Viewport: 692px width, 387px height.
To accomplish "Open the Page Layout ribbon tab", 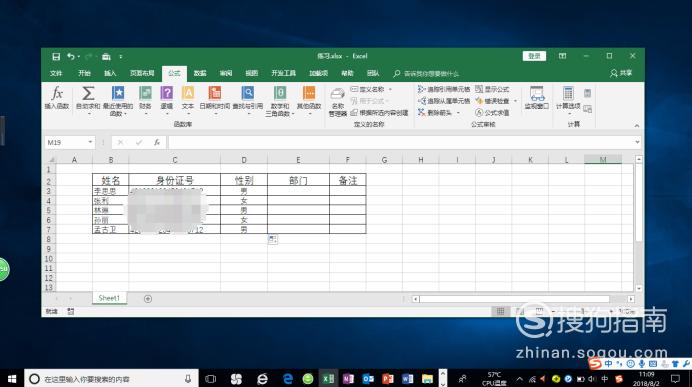I will [x=142, y=73].
